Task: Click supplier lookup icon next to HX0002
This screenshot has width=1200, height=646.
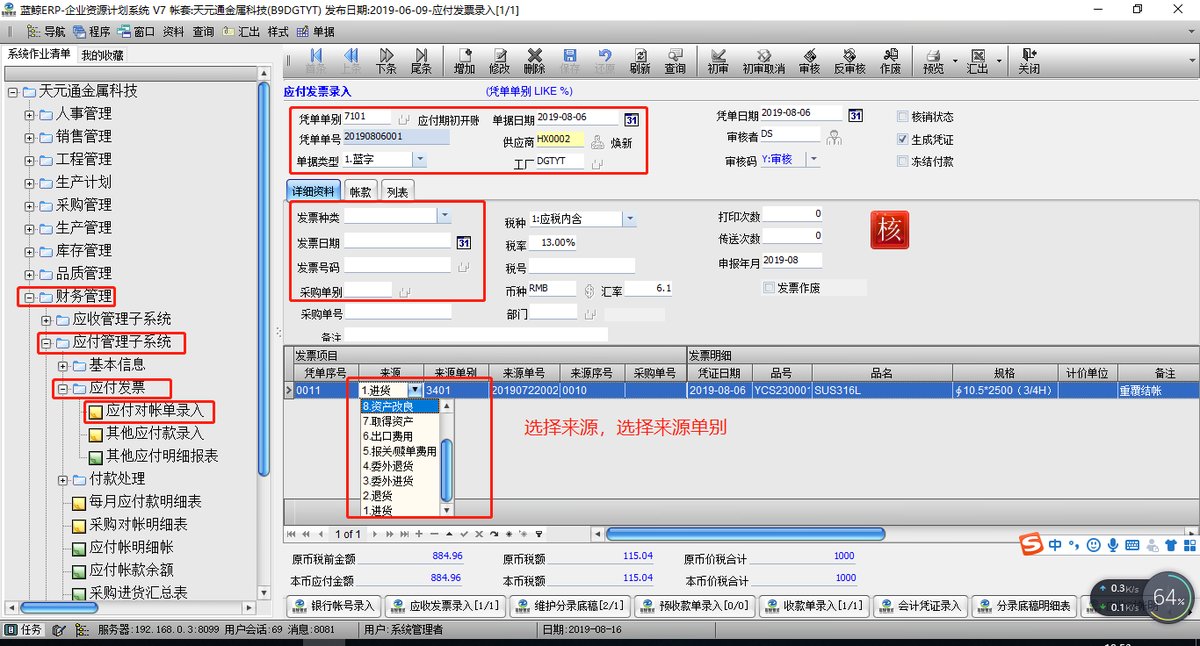Action: pyautogui.click(x=597, y=142)
